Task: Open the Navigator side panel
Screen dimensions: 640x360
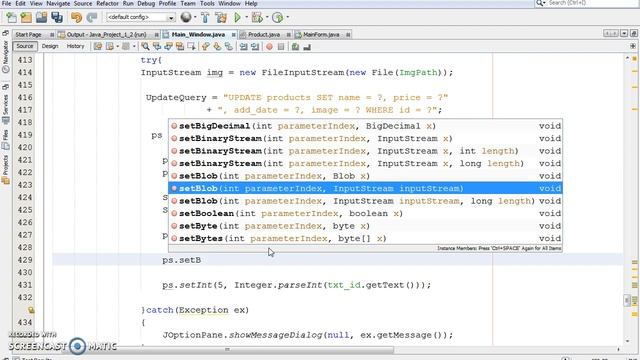Action: 5,56
